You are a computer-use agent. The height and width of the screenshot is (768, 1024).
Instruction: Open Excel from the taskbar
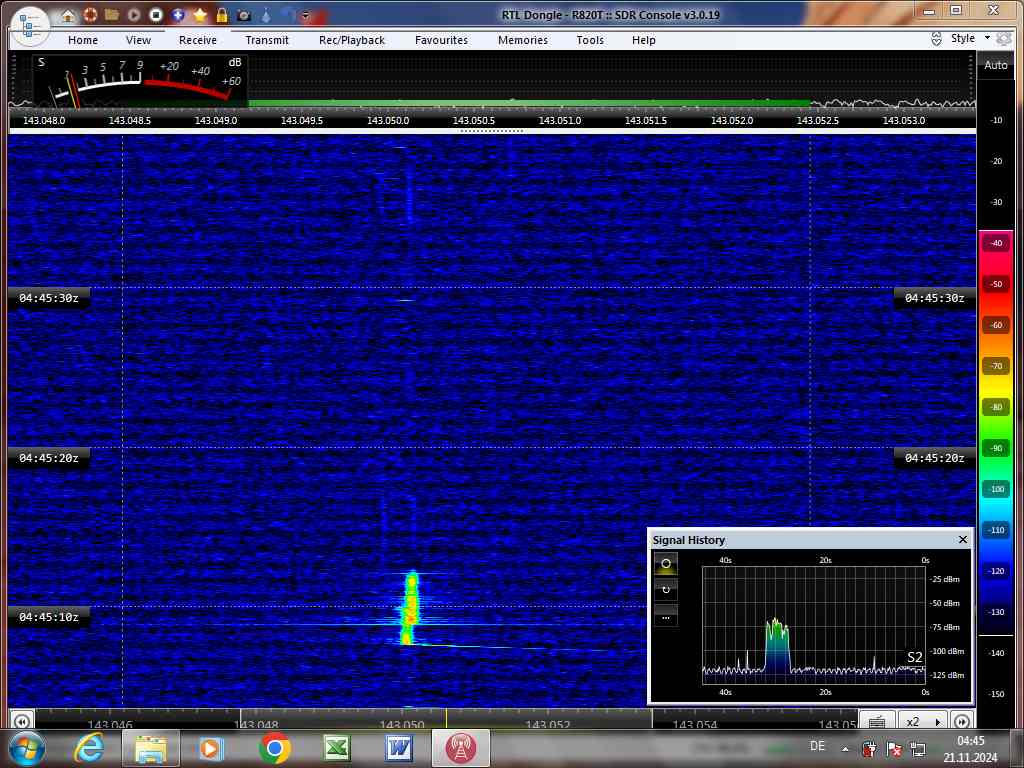337,748
